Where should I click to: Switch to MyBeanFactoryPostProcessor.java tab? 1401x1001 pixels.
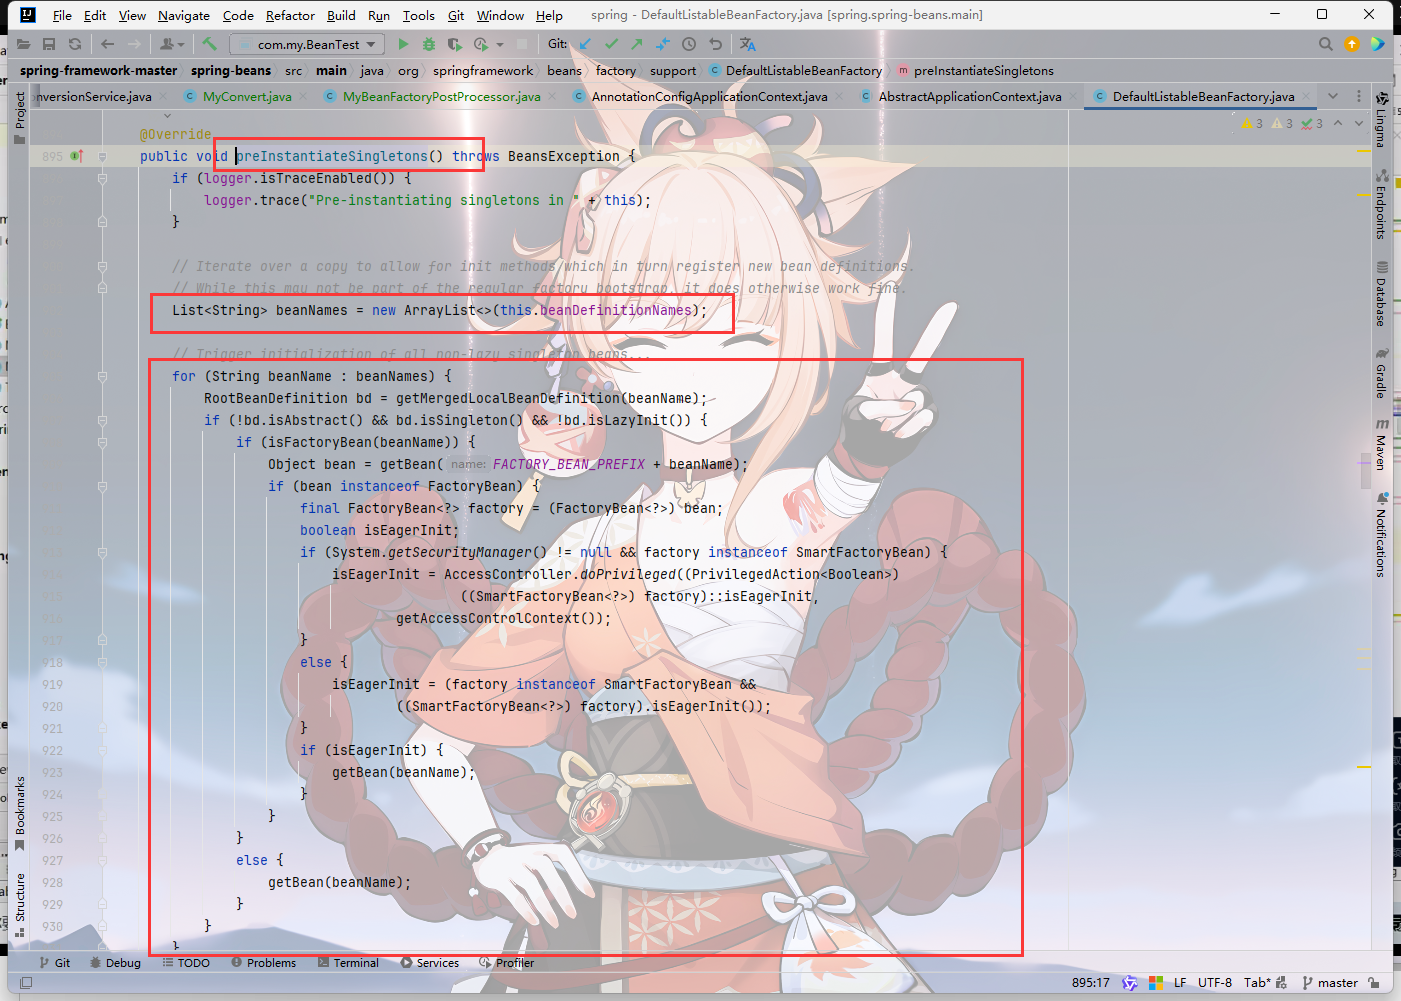[x=441, y=97]
